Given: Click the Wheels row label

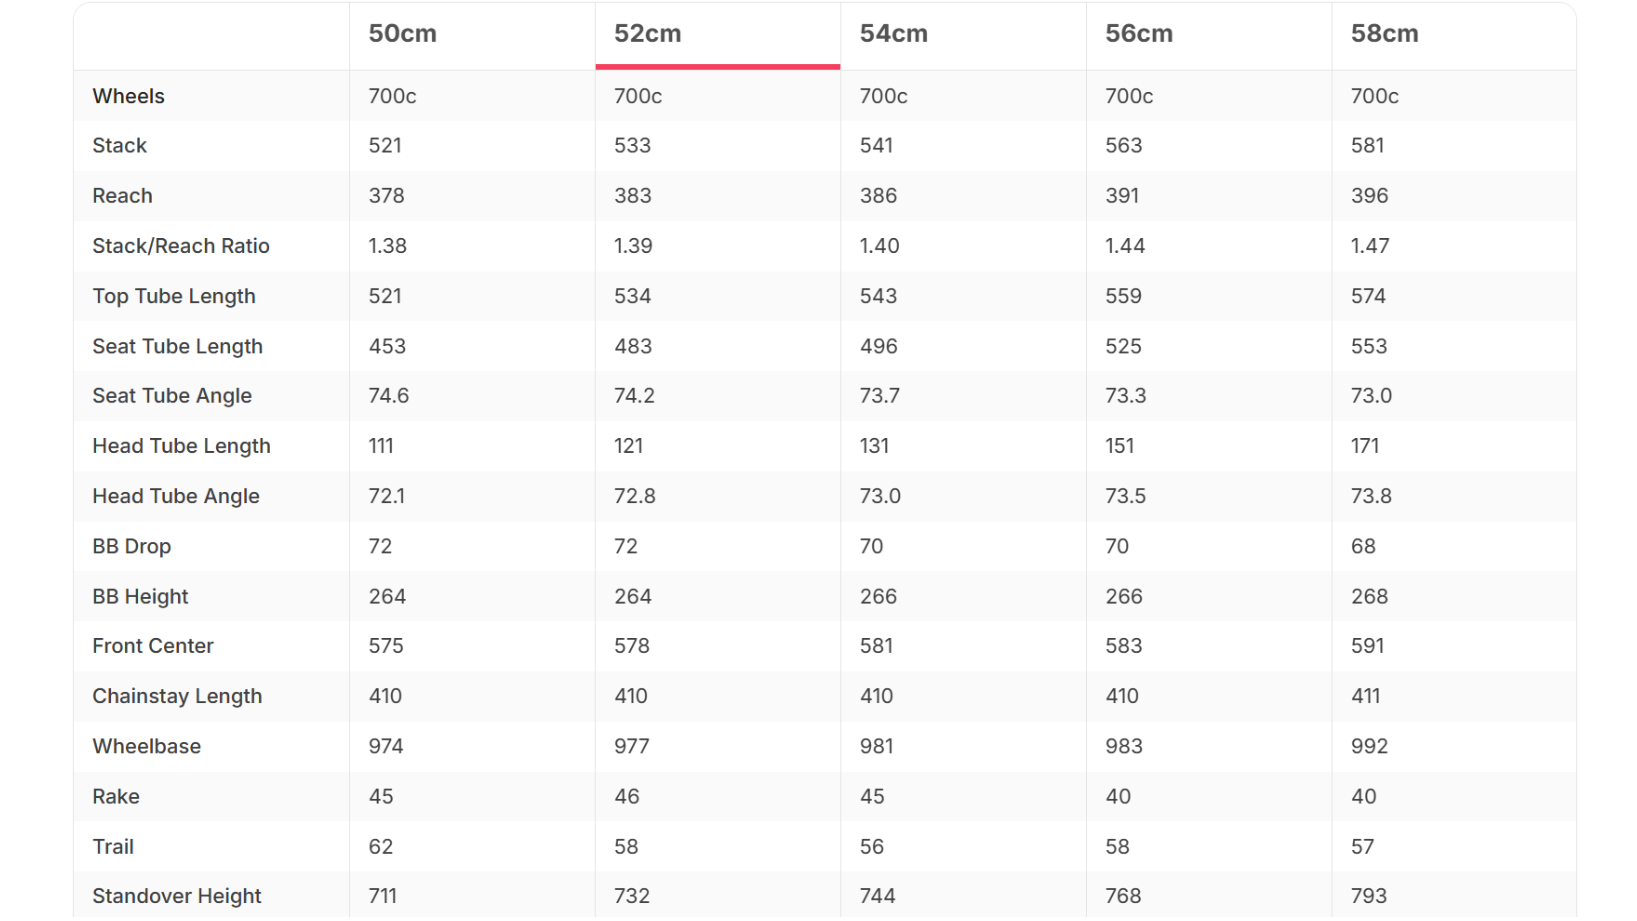Looking at the screenshot, I should pyautogui.click(x=128, y=96).
